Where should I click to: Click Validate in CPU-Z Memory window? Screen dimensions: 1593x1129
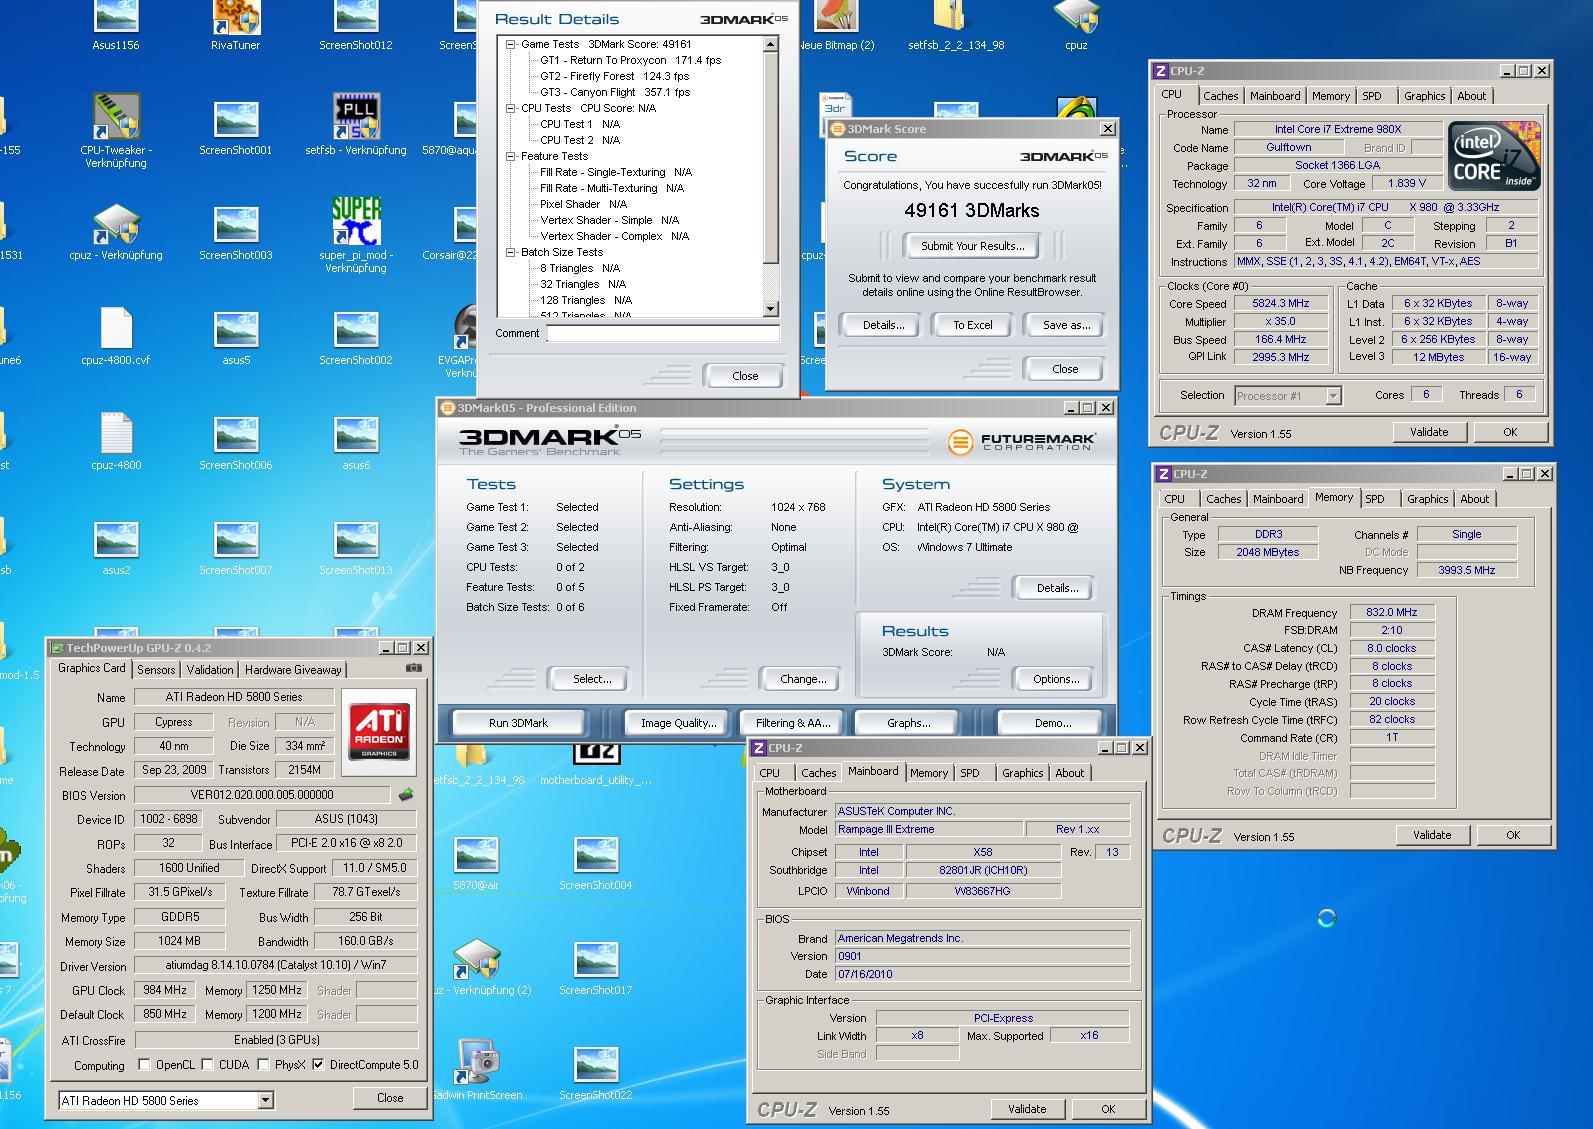point(1431,835)
